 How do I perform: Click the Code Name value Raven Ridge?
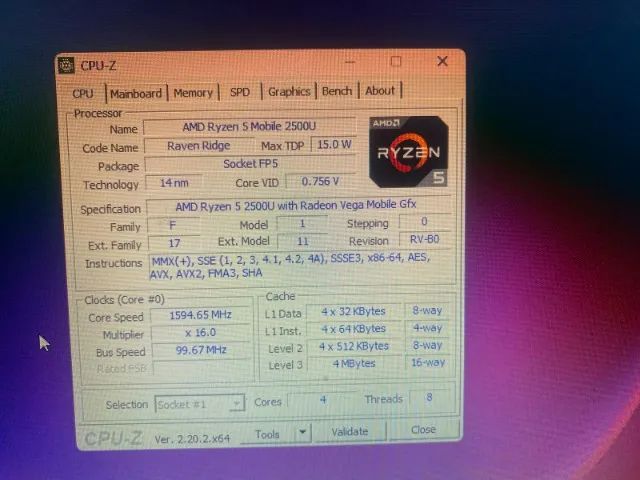(199, 146)
